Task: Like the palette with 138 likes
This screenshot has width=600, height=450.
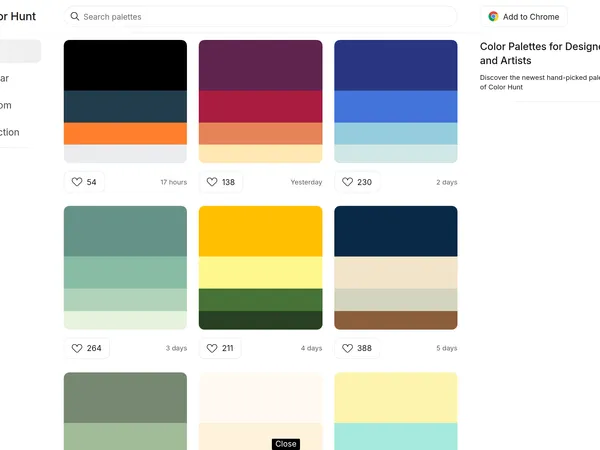Action: [221, 182]
